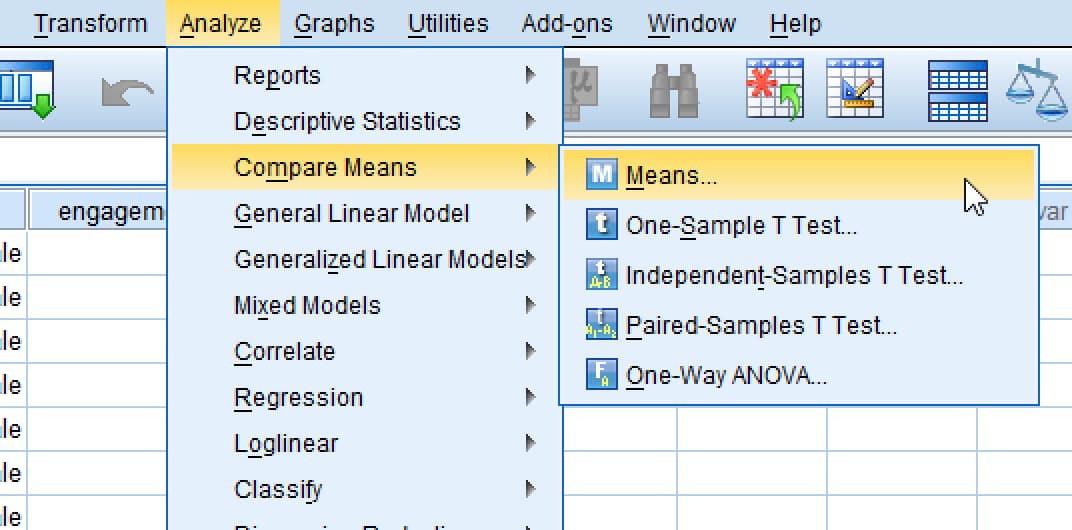Image resolution: width=1072 pixels, height=530 pixels.
Task: Click the Weight Cases scales icon
Action: click(x=1038, y=91)
